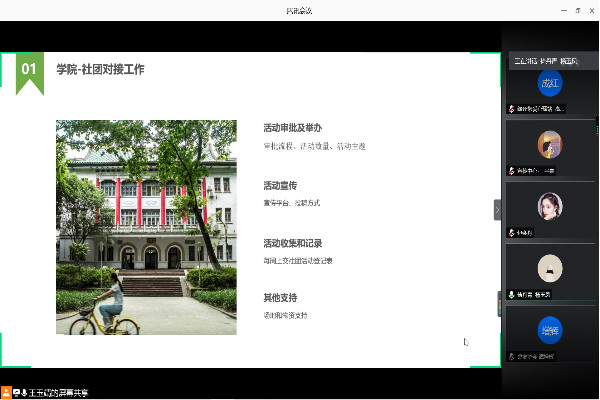This screenshot has height=400, width=600.
Task: Click the first participant's muted mic icon
Action: point(512,108)
